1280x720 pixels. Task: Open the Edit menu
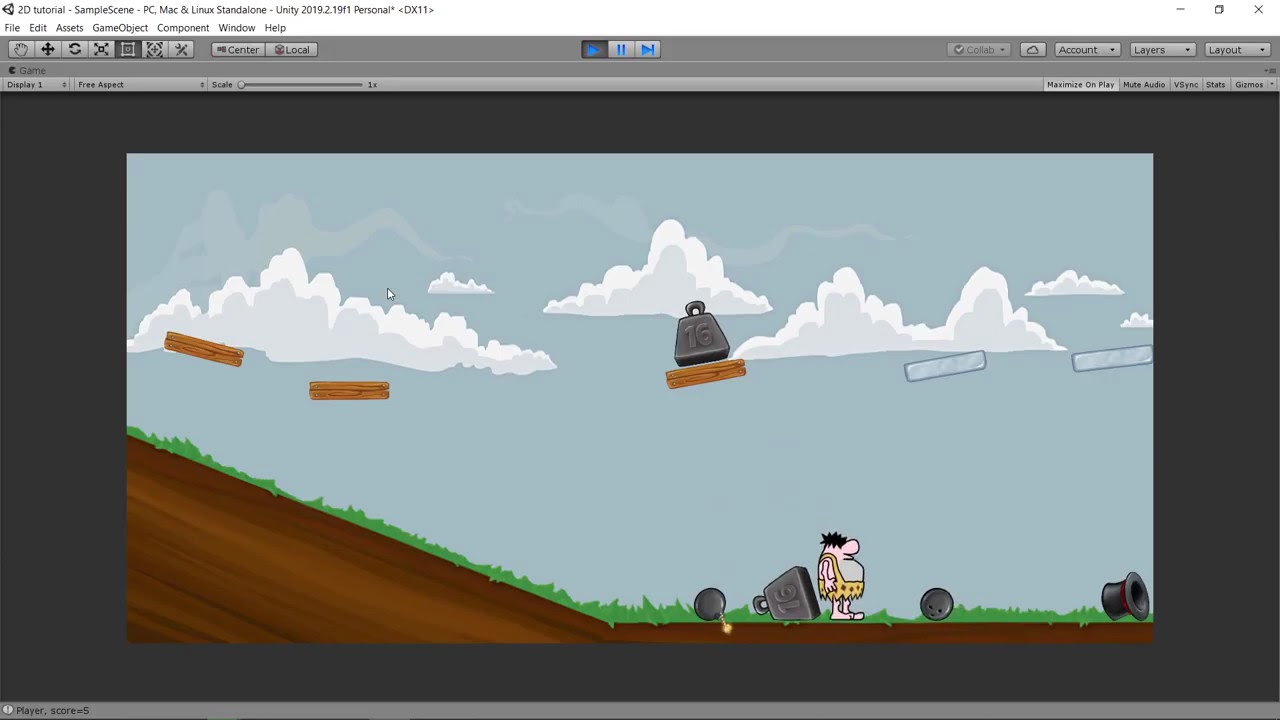pyautogui.click(x=38, y=27)
